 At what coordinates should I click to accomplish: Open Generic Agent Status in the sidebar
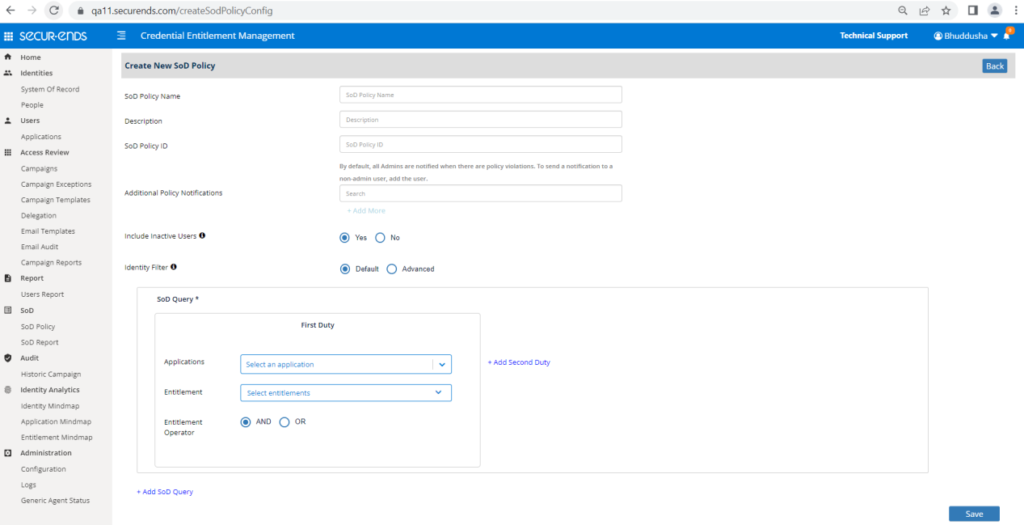tap(55, 500)
